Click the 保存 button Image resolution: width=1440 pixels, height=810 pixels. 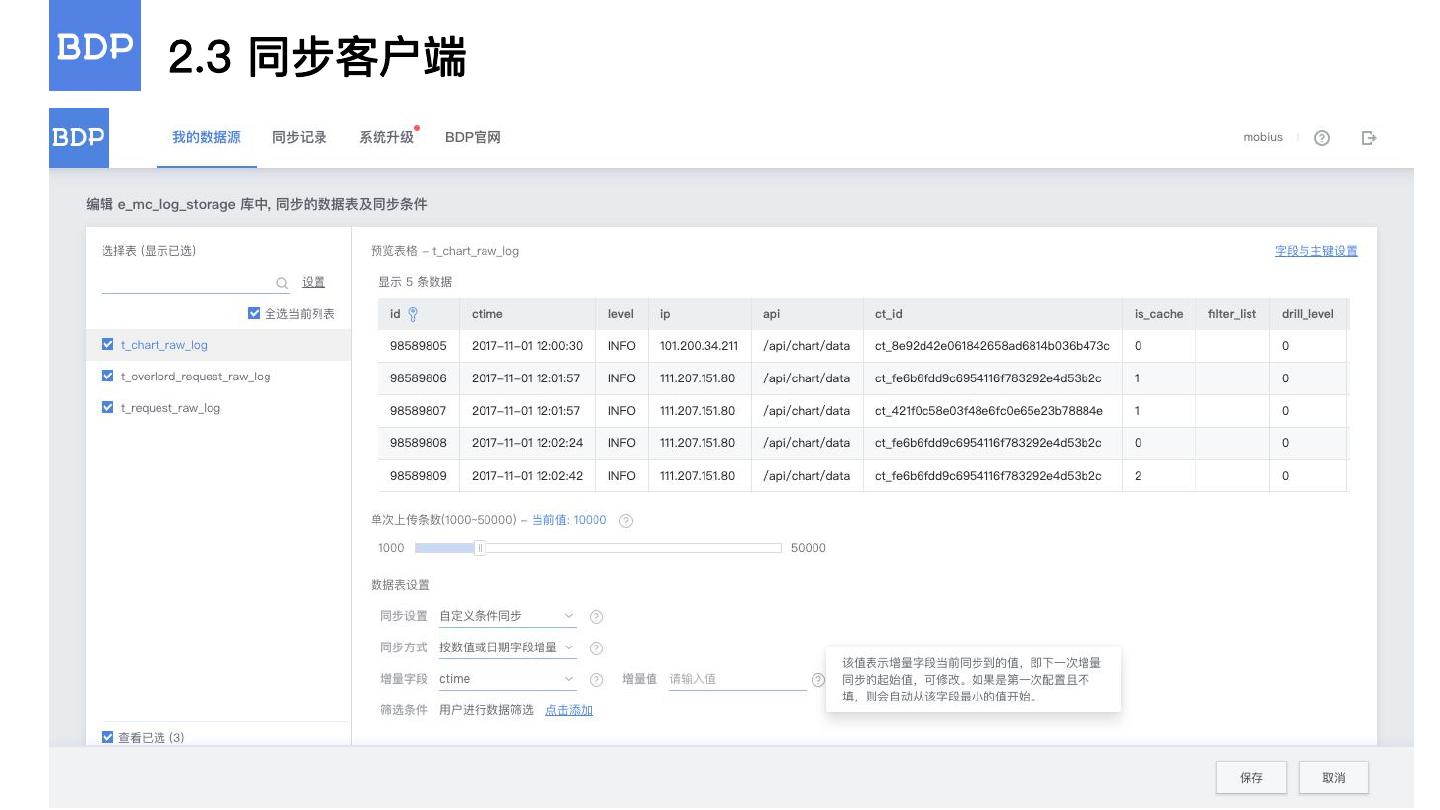[x=1251, y=778]
